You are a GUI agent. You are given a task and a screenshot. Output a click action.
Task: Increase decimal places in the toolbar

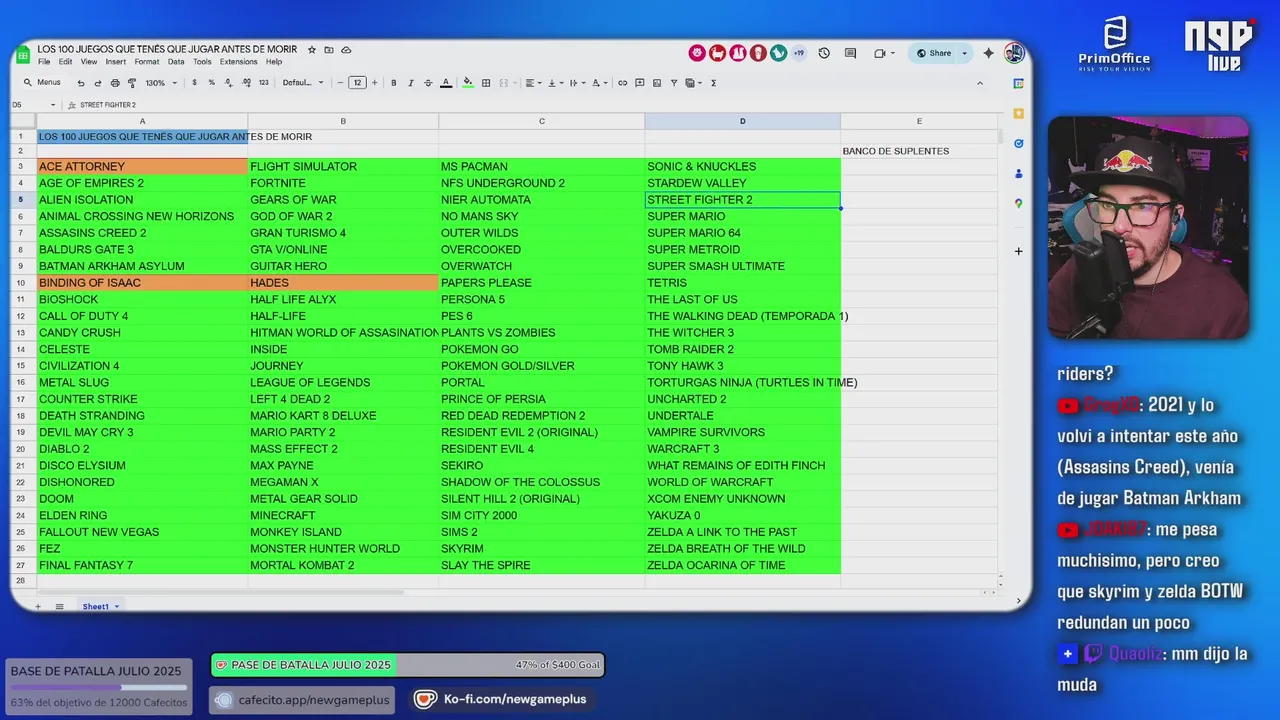coord(245,83)
